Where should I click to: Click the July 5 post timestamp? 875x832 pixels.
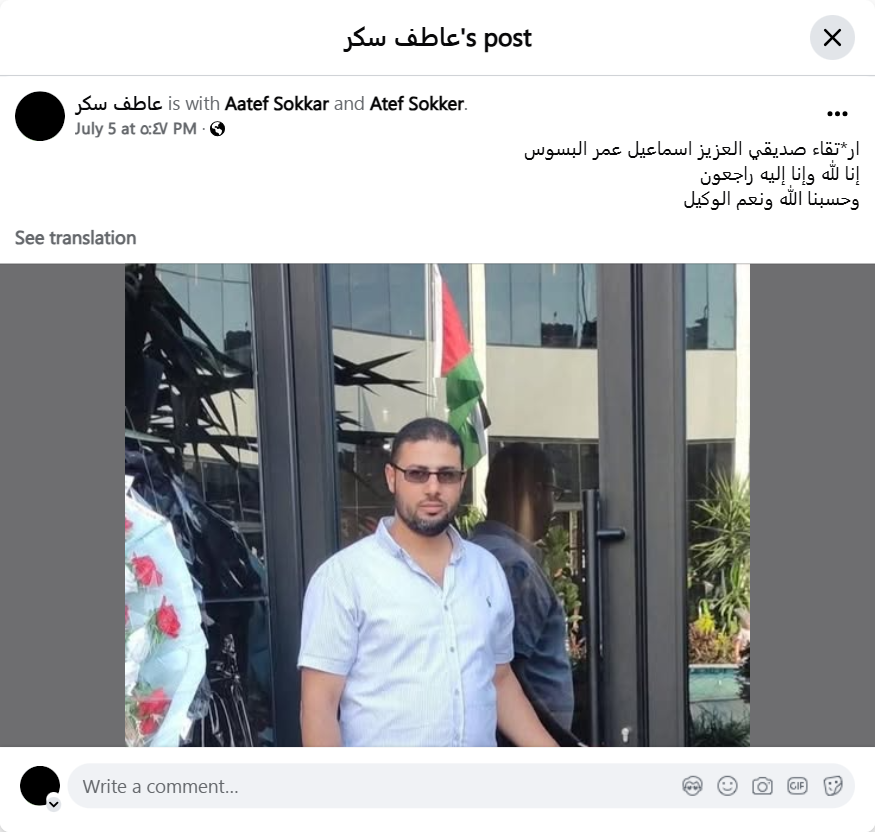pyautogui.click(x=136, y=129)
